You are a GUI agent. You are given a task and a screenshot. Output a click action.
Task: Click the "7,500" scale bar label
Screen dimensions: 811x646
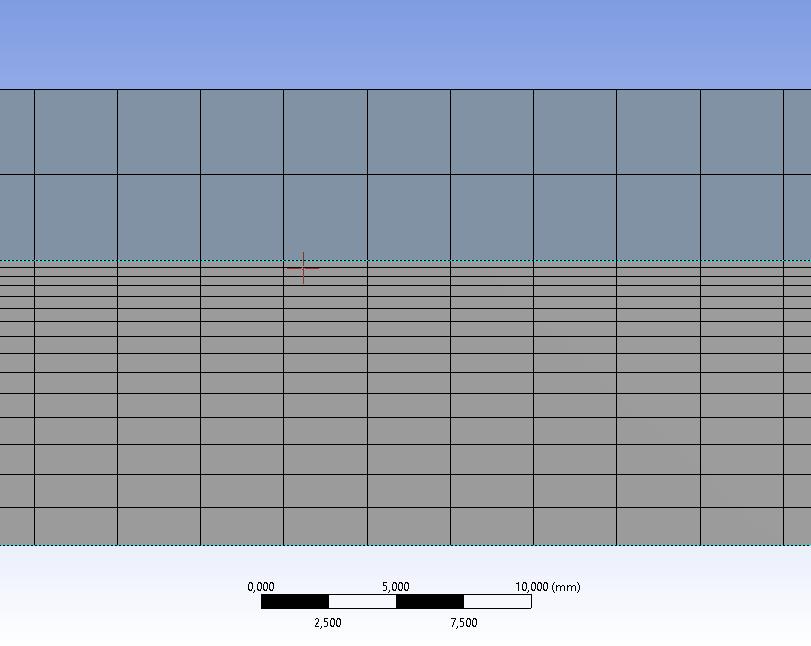click(x=464, y=622)
